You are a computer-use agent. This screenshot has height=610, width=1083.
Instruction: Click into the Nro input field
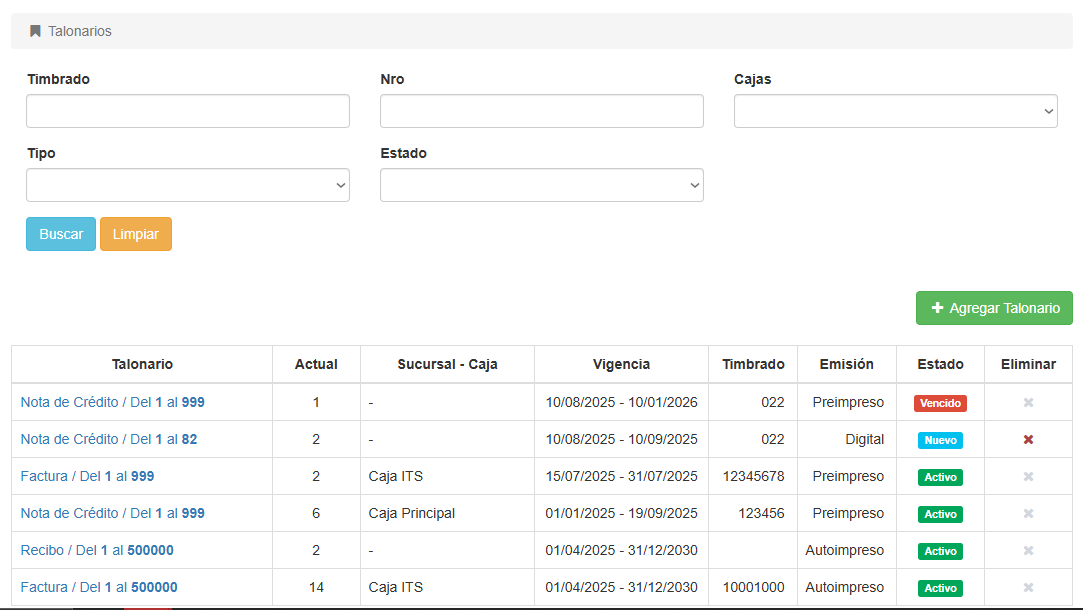coord(541,111)
